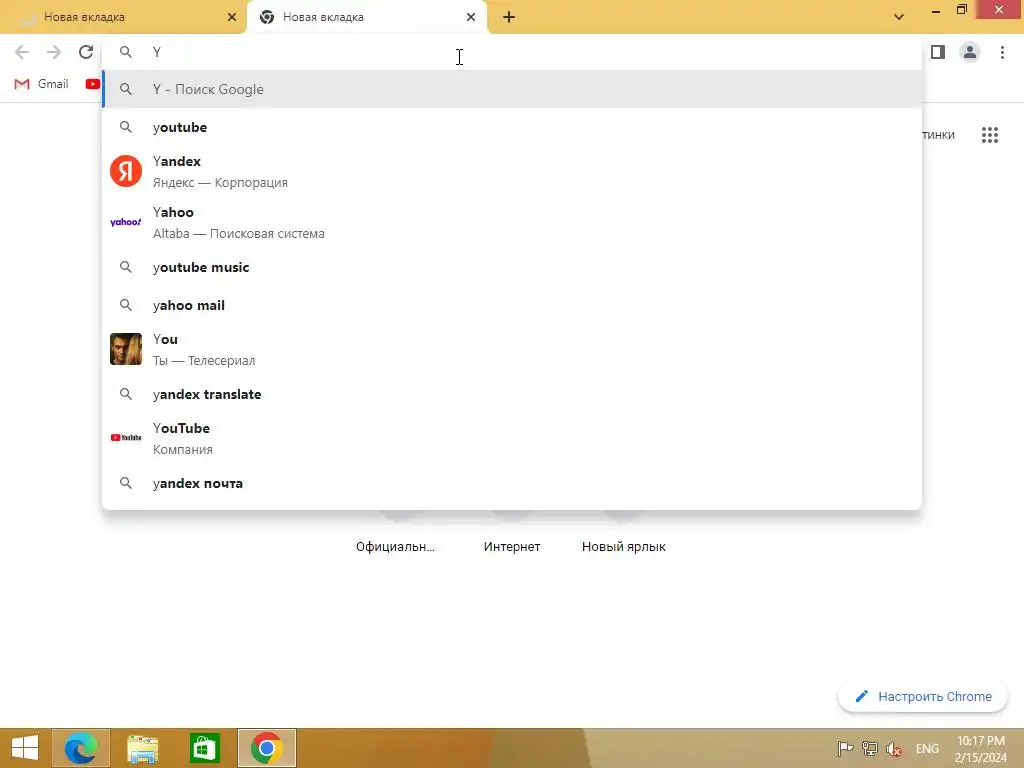Viewport: 1024px width, 768px height.
Task: Open a new tab with the plus button
Action: (x=509, y=18)
